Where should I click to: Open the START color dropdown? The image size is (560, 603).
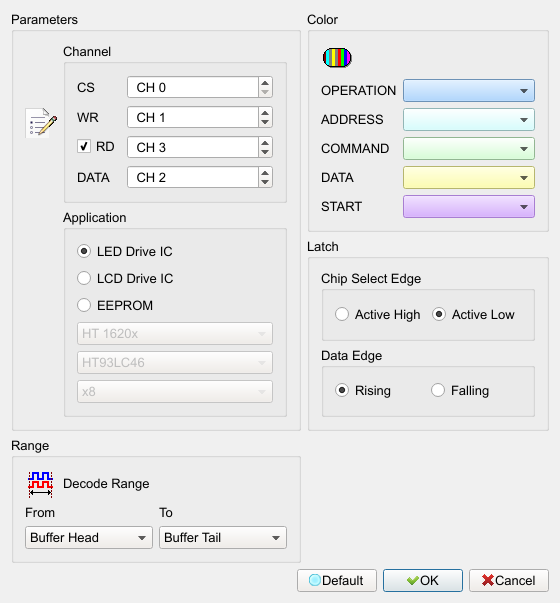pos(469,207)
